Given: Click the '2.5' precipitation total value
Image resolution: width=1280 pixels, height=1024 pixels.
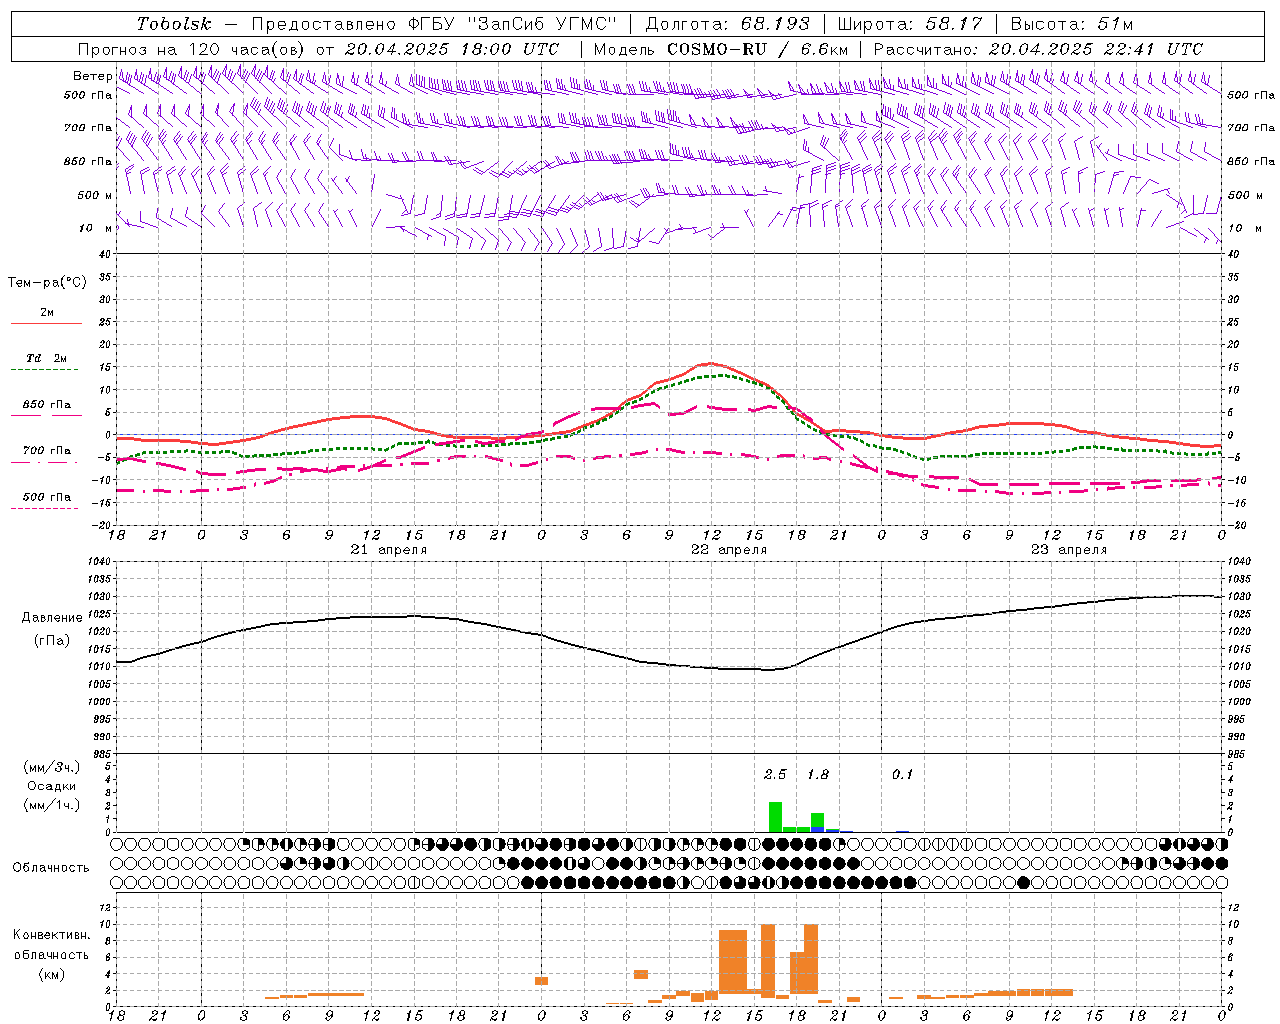Looking at the screenshot, I should pyautogui.click(x=775, y=774).
